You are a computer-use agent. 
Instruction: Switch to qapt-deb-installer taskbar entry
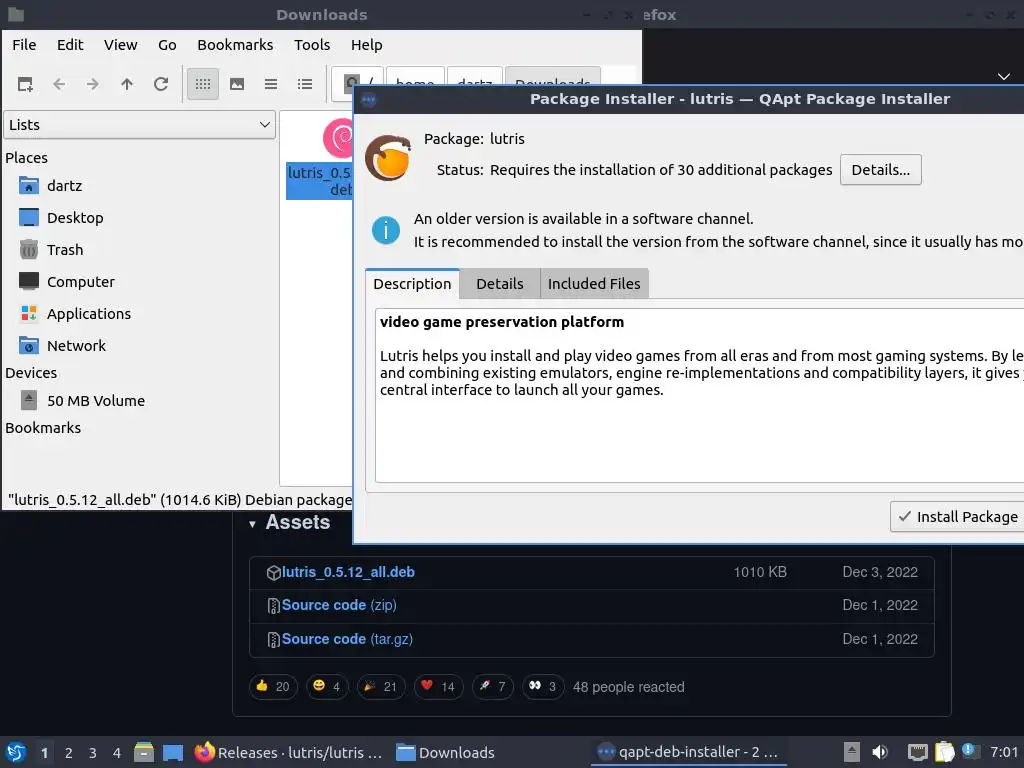[x=689, y=752]
